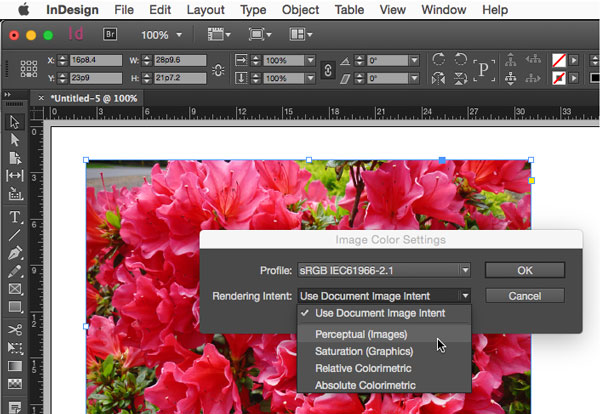The image size is (600, 414).
Task: Click the Rendering Intent dropdown arrow
Action: [465, 296]
